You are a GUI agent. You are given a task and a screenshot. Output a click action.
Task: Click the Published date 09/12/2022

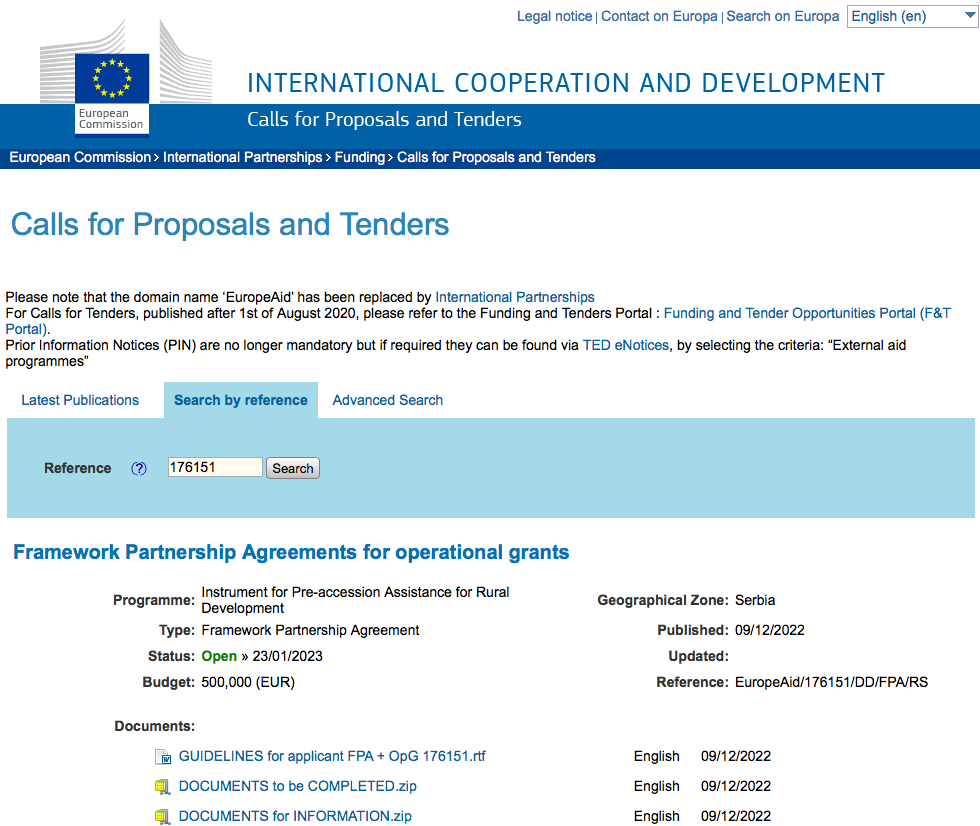[x=769, y=630]
